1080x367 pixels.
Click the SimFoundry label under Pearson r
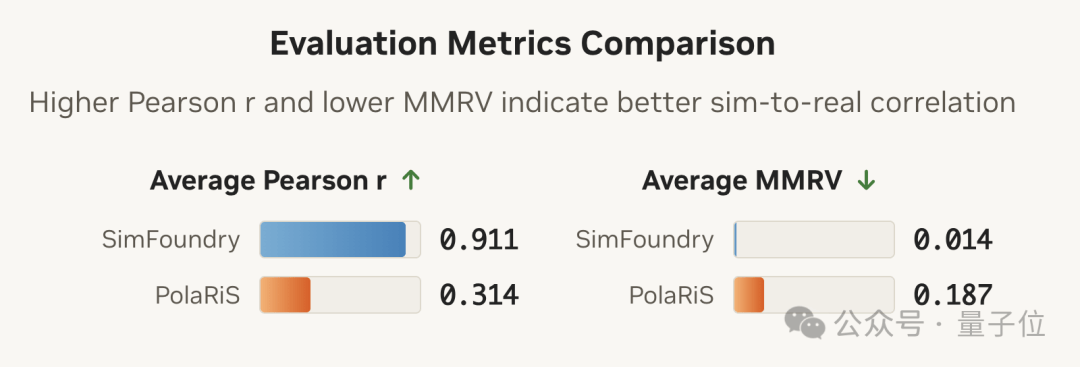pyautogui.click(x=171, y=240)
